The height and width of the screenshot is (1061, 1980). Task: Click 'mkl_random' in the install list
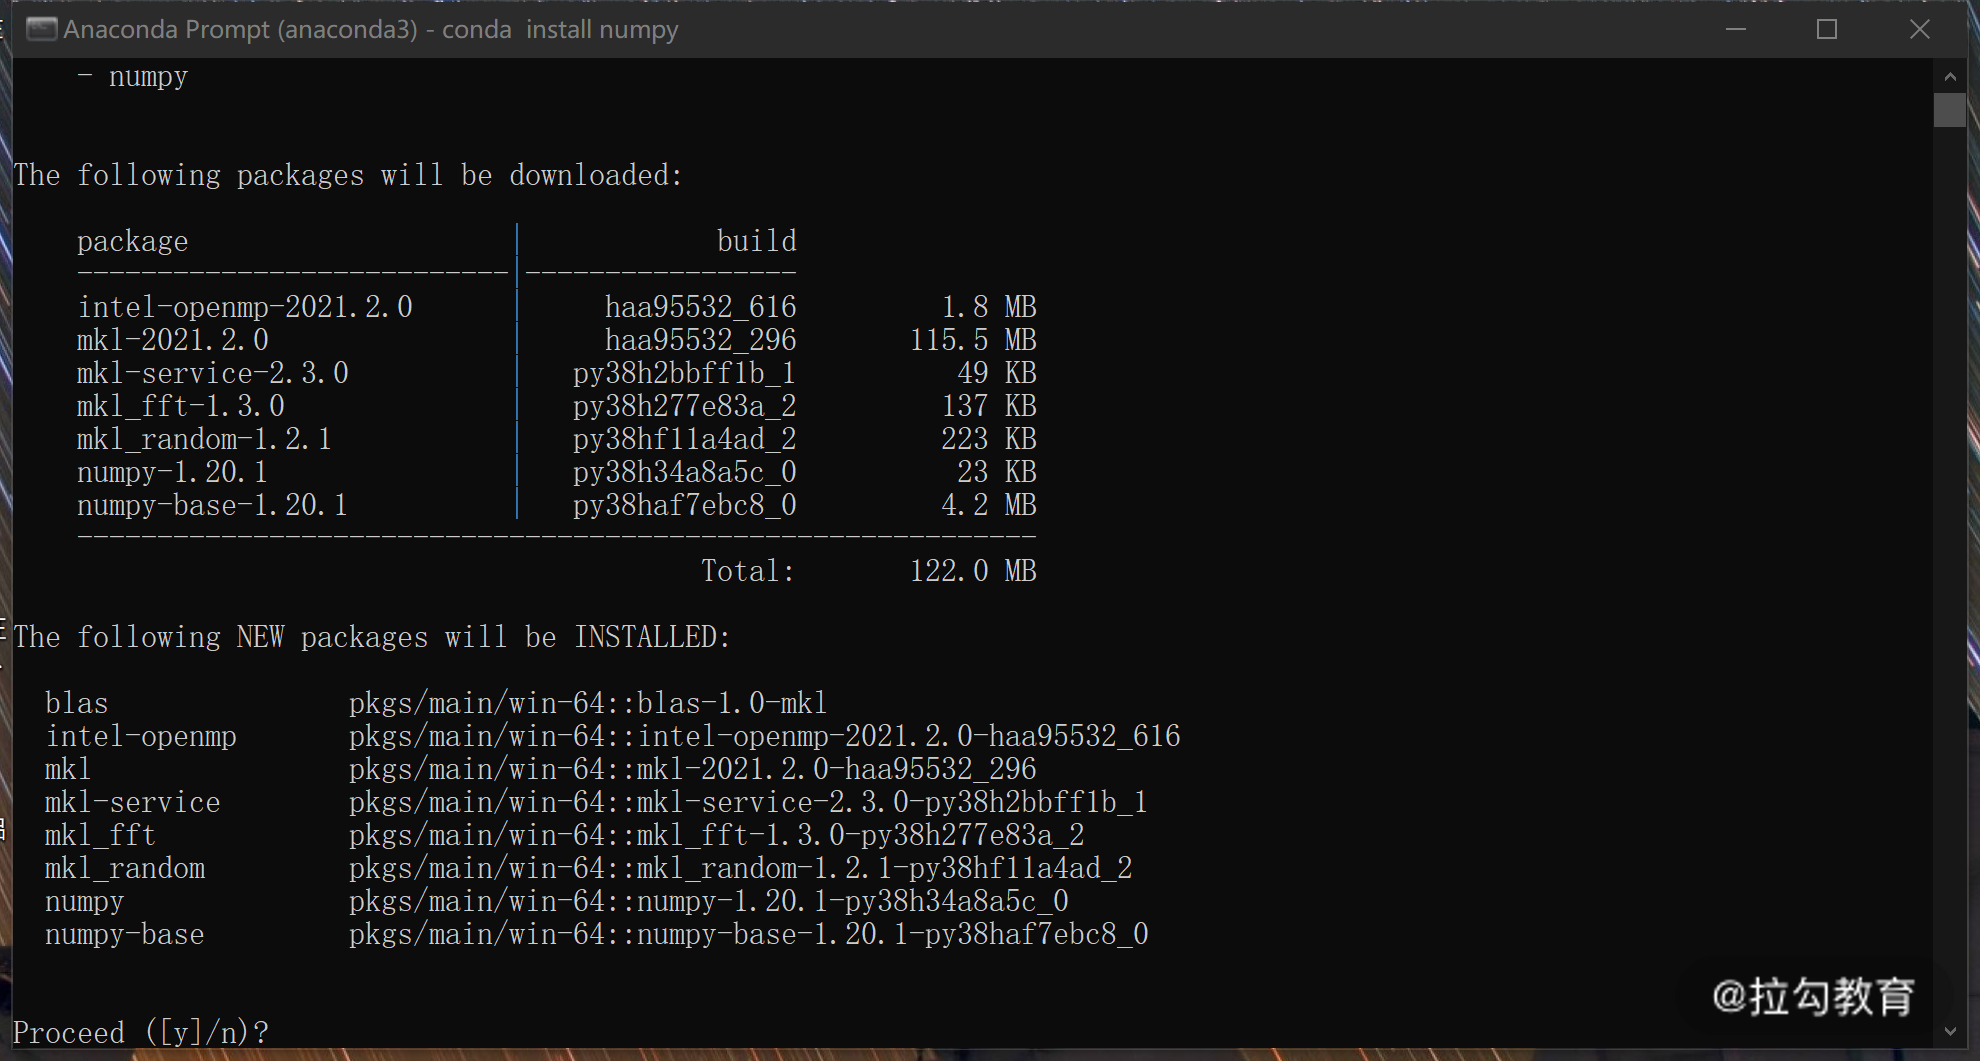click(125, 868)
